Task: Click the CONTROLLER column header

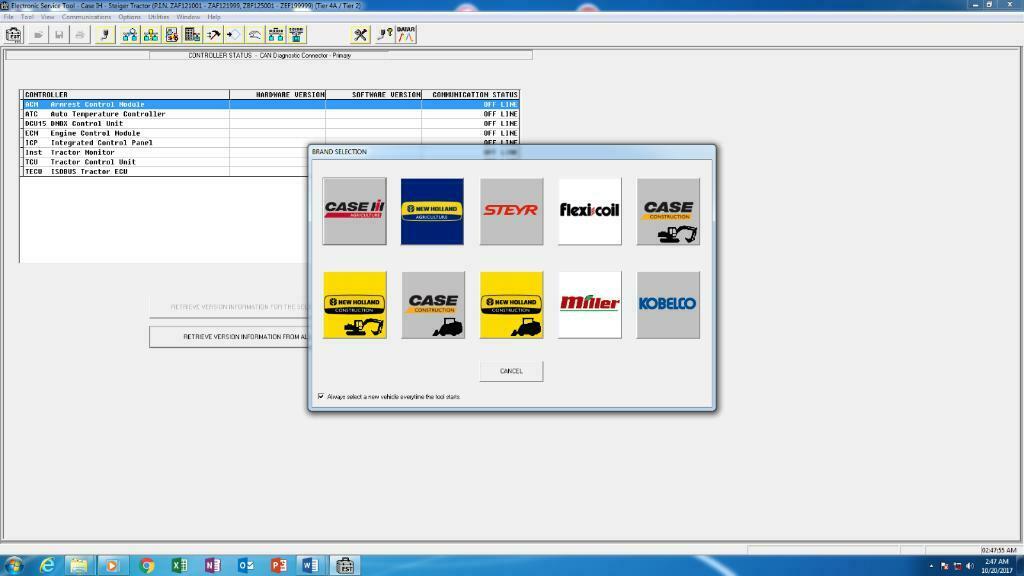Action: click(125, 95)
